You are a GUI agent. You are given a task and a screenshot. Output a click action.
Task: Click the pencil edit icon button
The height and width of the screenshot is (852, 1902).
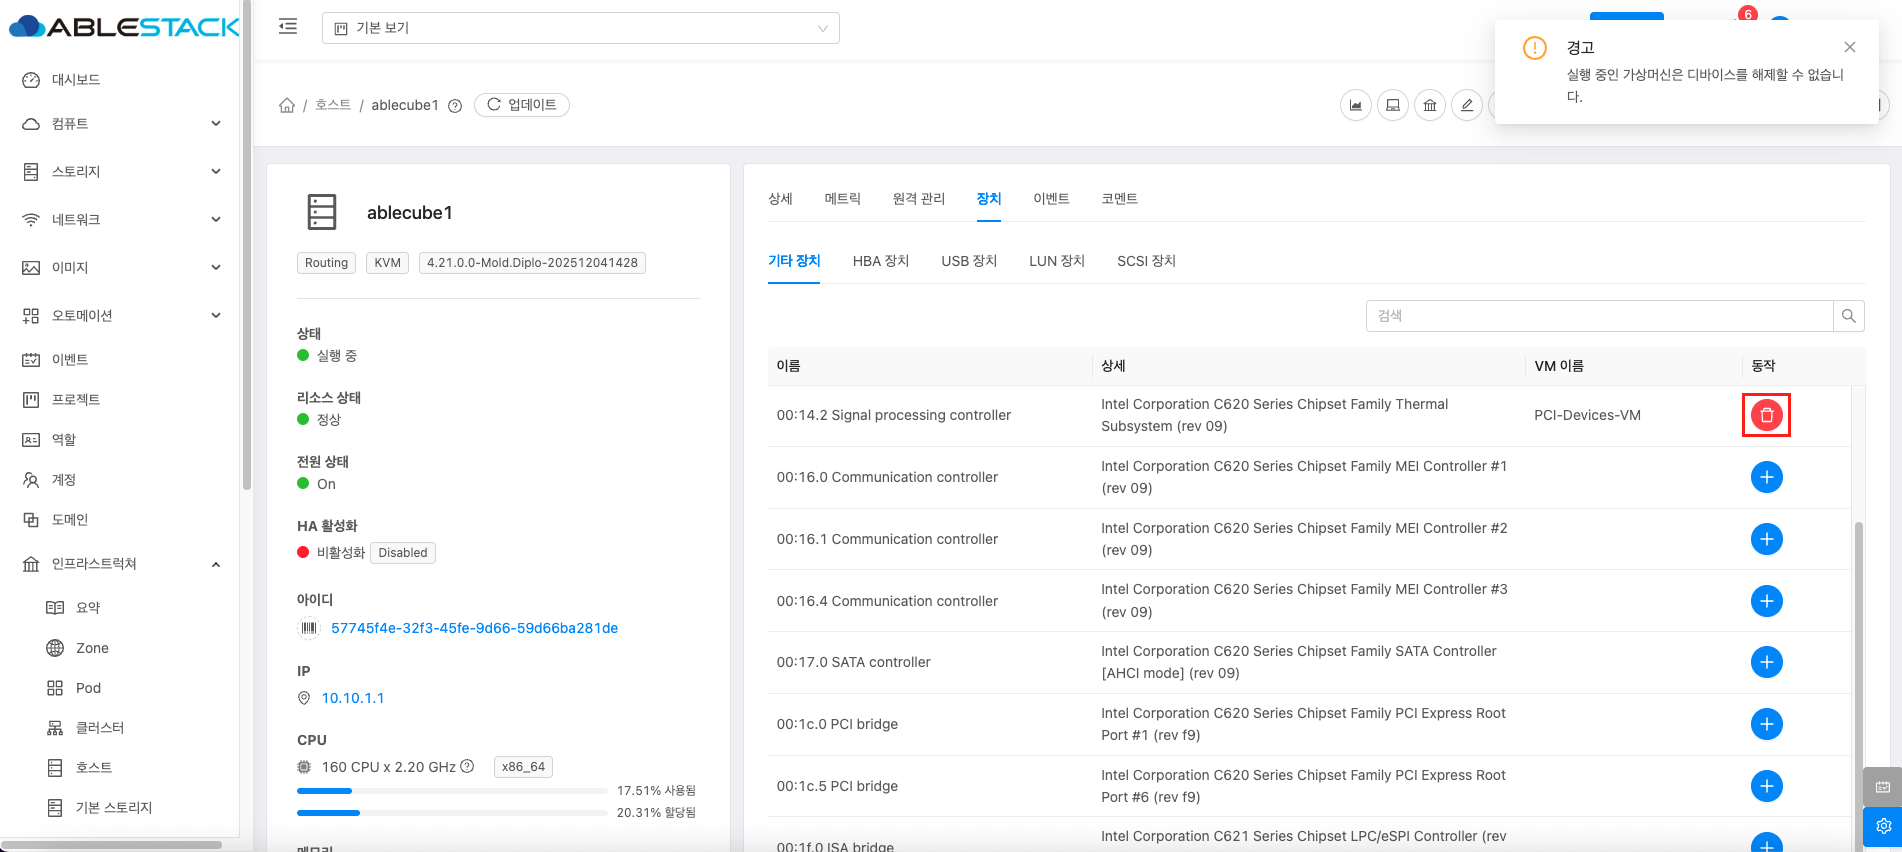click(1466, 105)
